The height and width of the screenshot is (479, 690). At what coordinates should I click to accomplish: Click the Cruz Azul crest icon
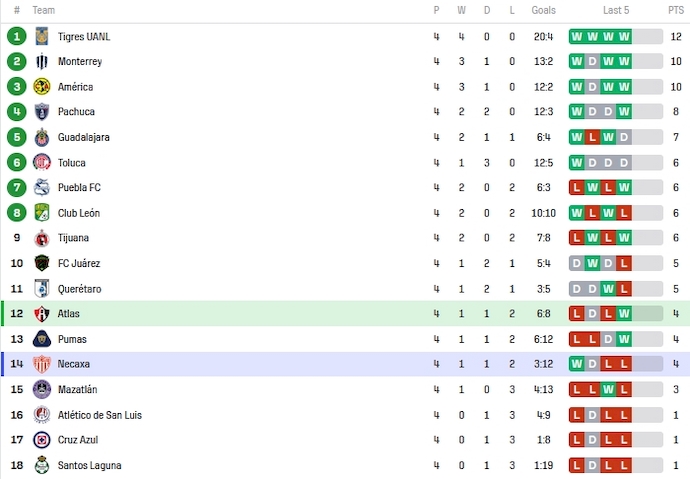[42, 440]
